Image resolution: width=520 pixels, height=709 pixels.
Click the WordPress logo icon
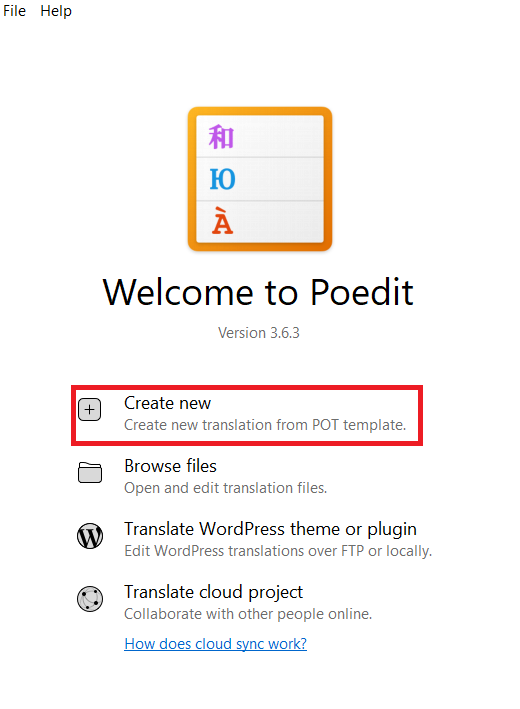coord(90,536)
